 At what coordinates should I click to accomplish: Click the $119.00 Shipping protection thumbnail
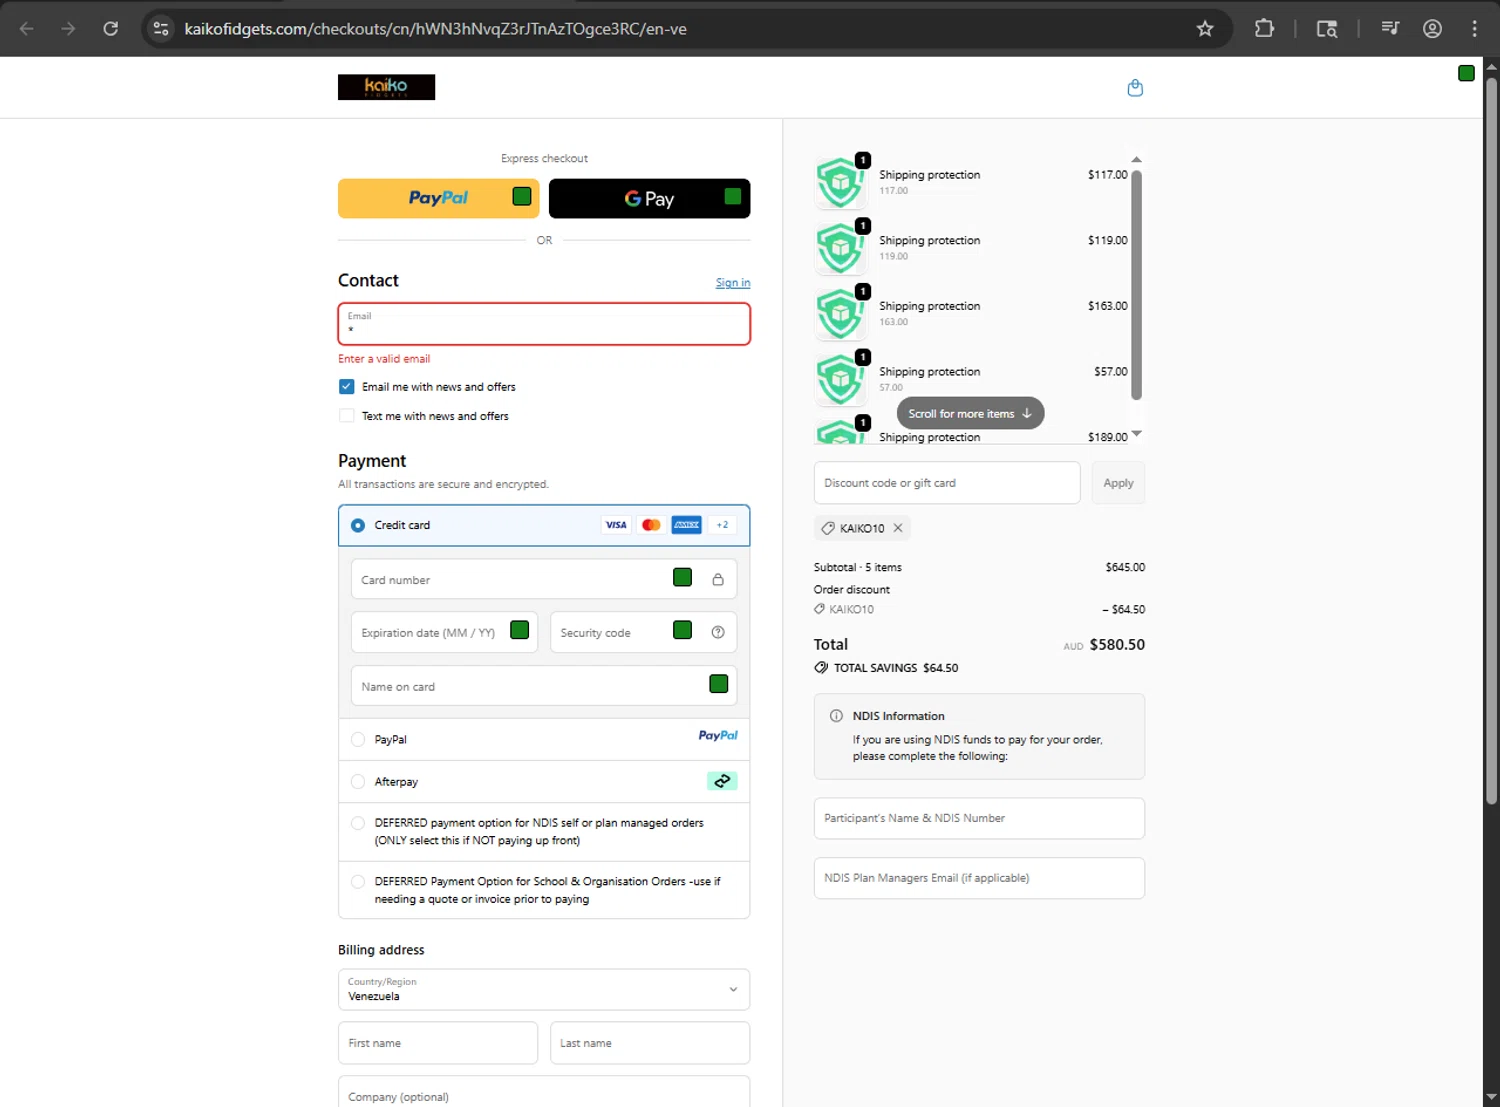[x=840, y=249]
